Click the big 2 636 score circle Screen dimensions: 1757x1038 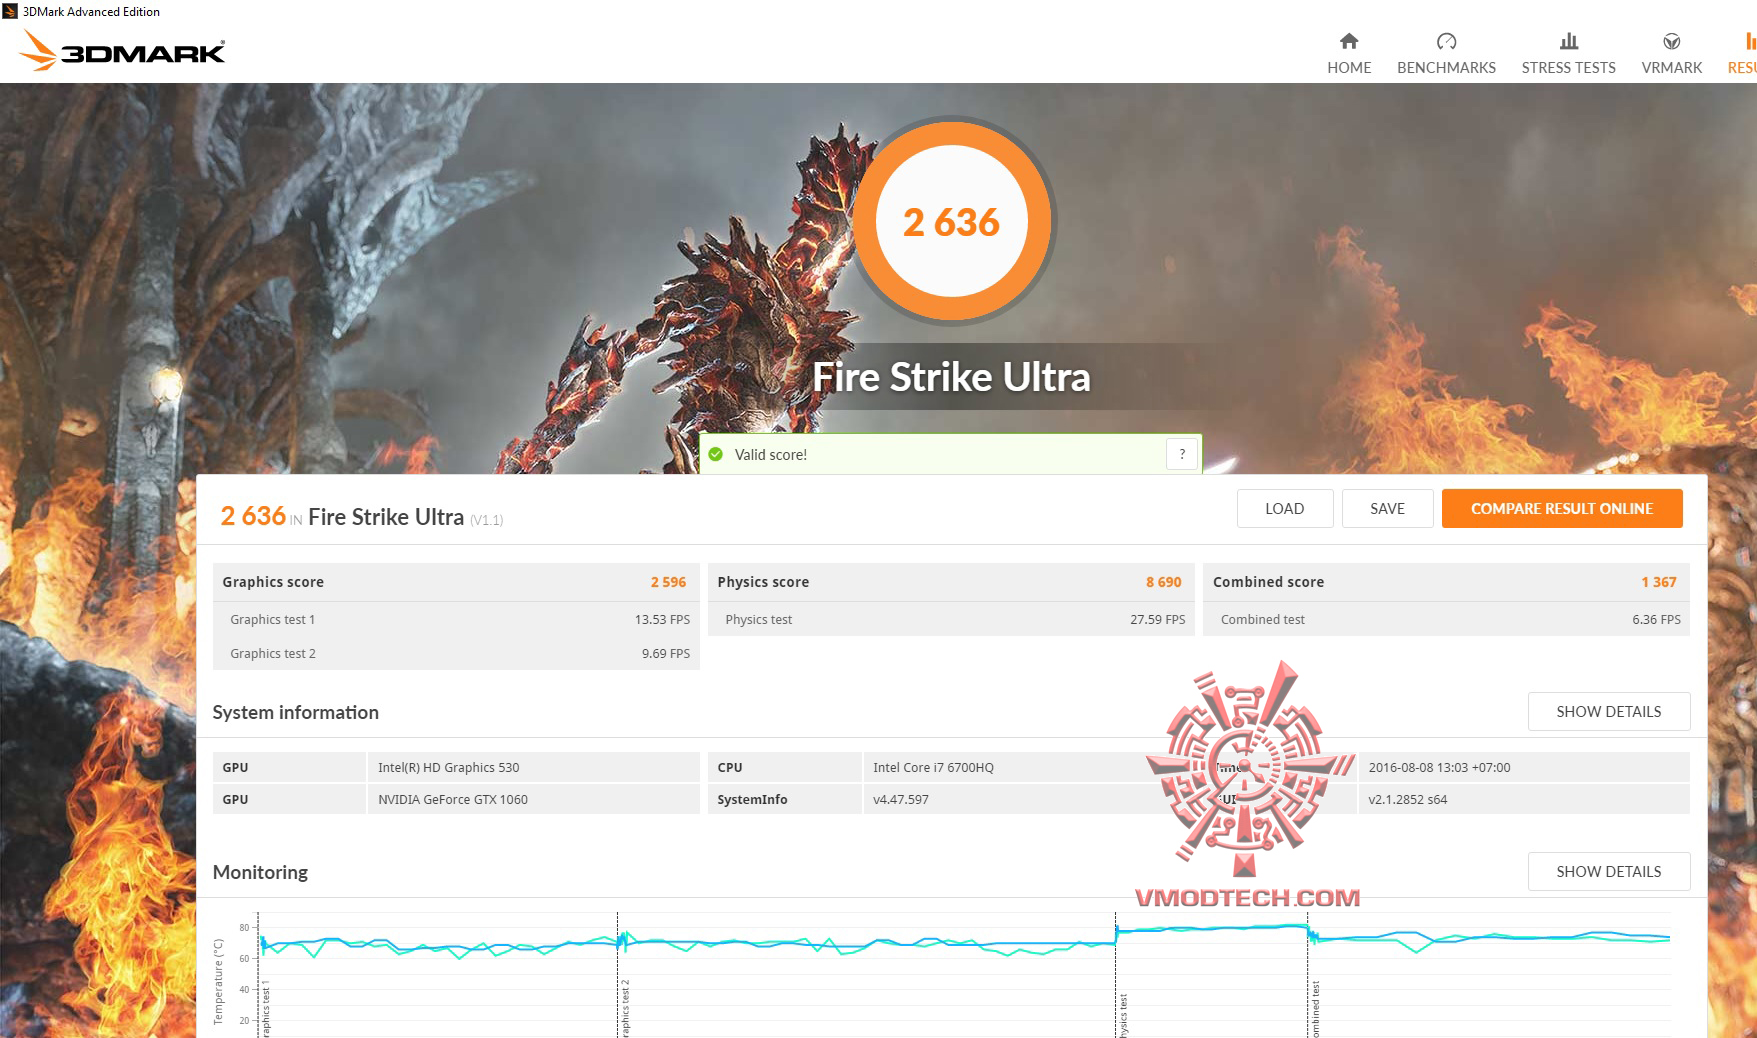(x=952, y=221)
